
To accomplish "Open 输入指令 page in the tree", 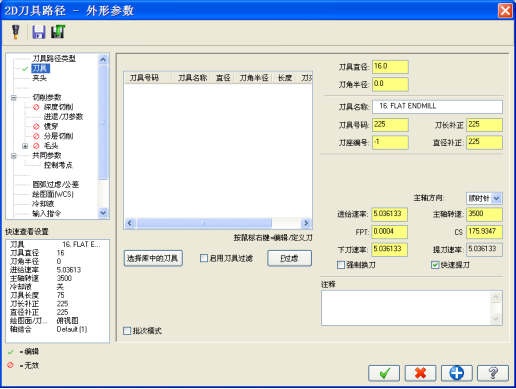I will (x=47, y=213).
